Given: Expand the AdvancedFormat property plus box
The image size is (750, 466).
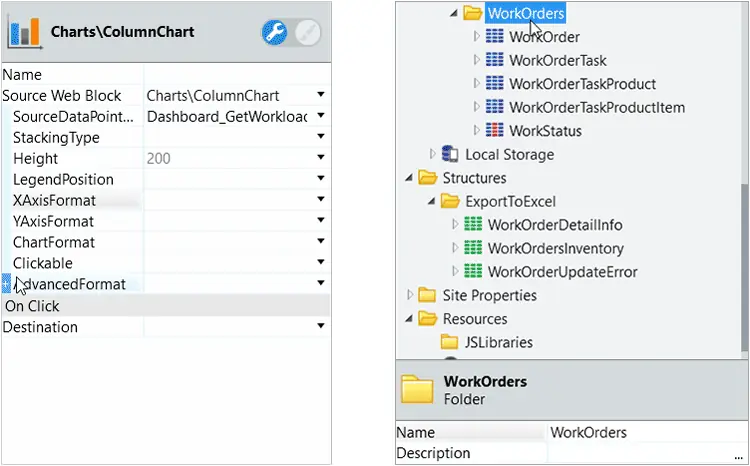Looking at the screenshot, I should 6,284.
